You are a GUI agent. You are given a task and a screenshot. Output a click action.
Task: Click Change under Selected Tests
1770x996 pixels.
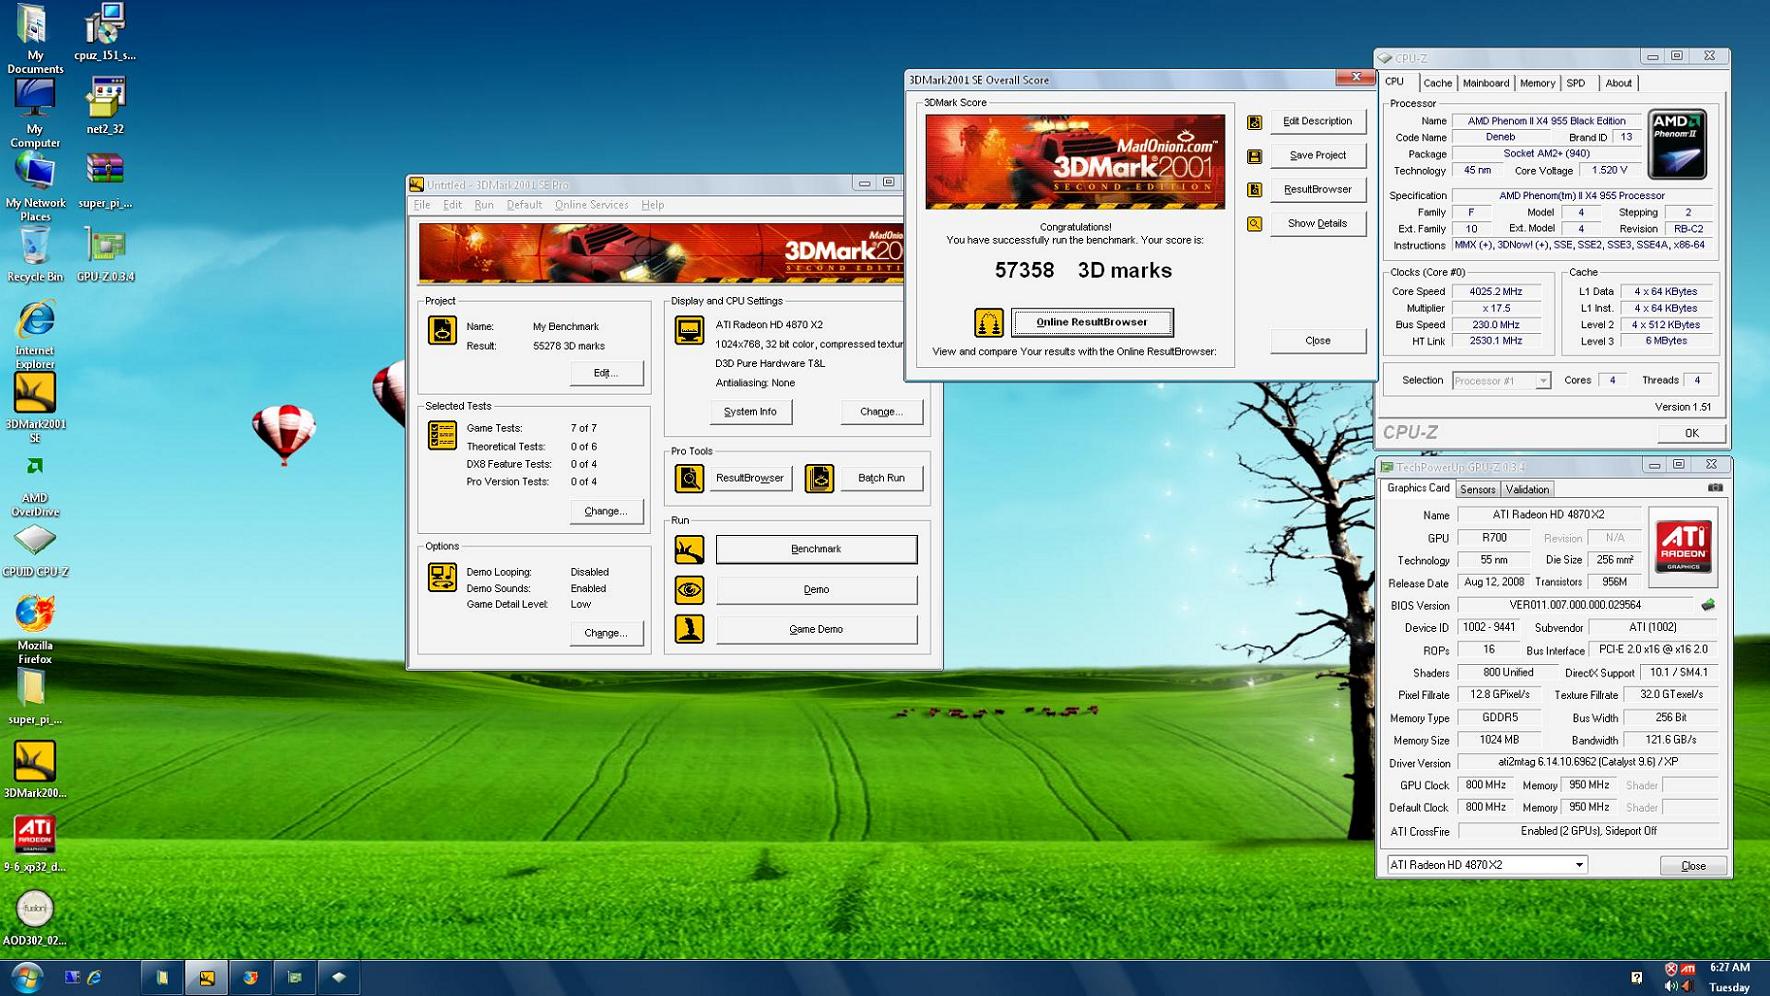[606, 511]
